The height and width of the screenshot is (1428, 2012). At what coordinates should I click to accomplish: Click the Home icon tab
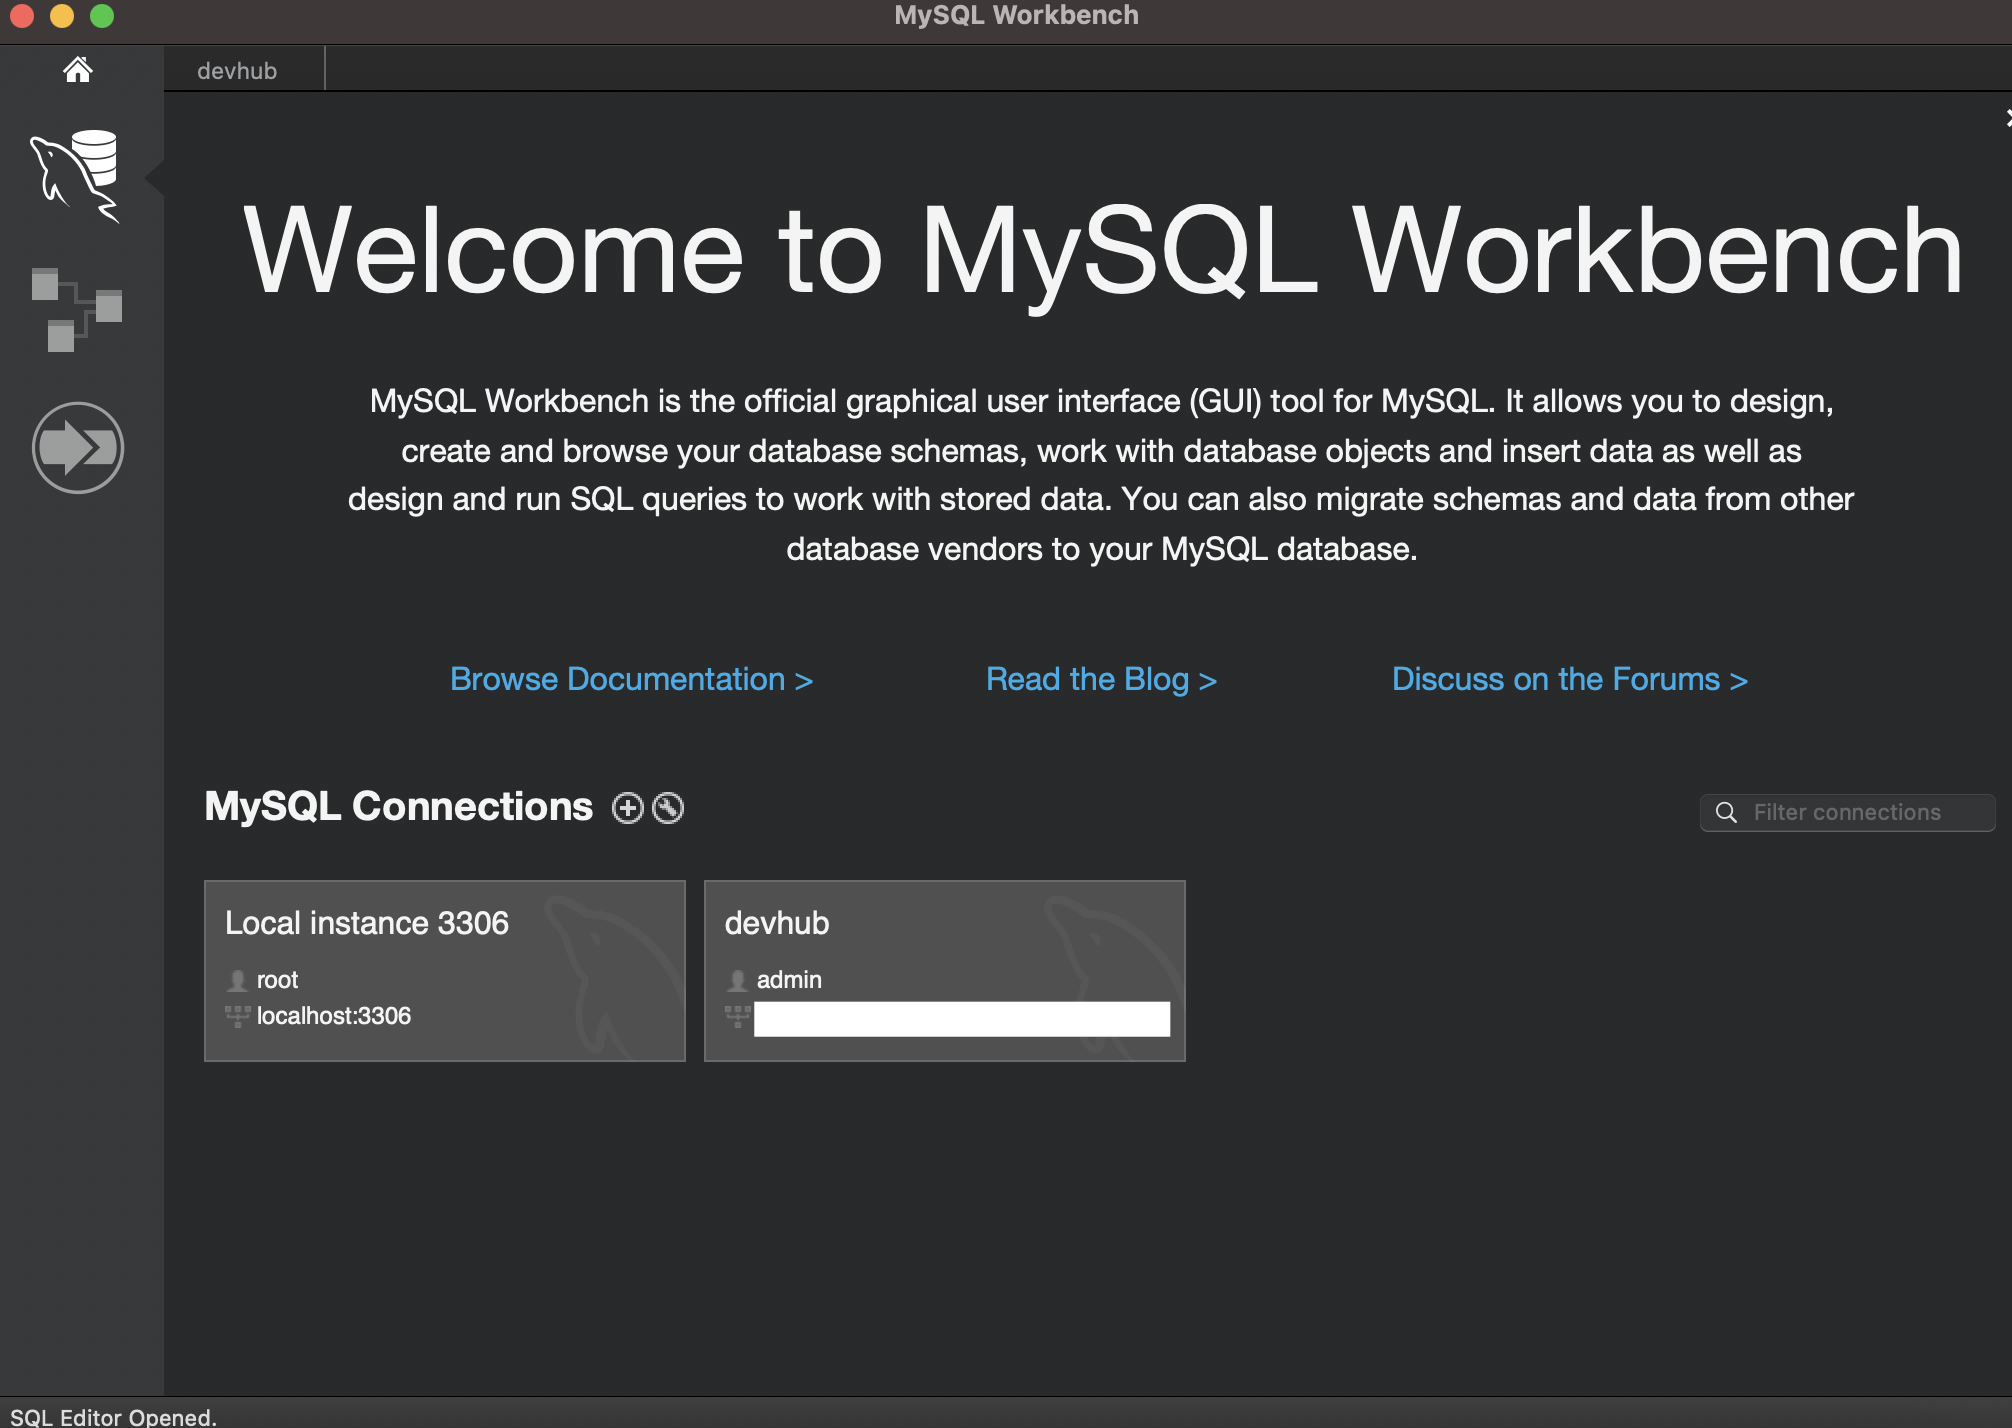point(78,70)
